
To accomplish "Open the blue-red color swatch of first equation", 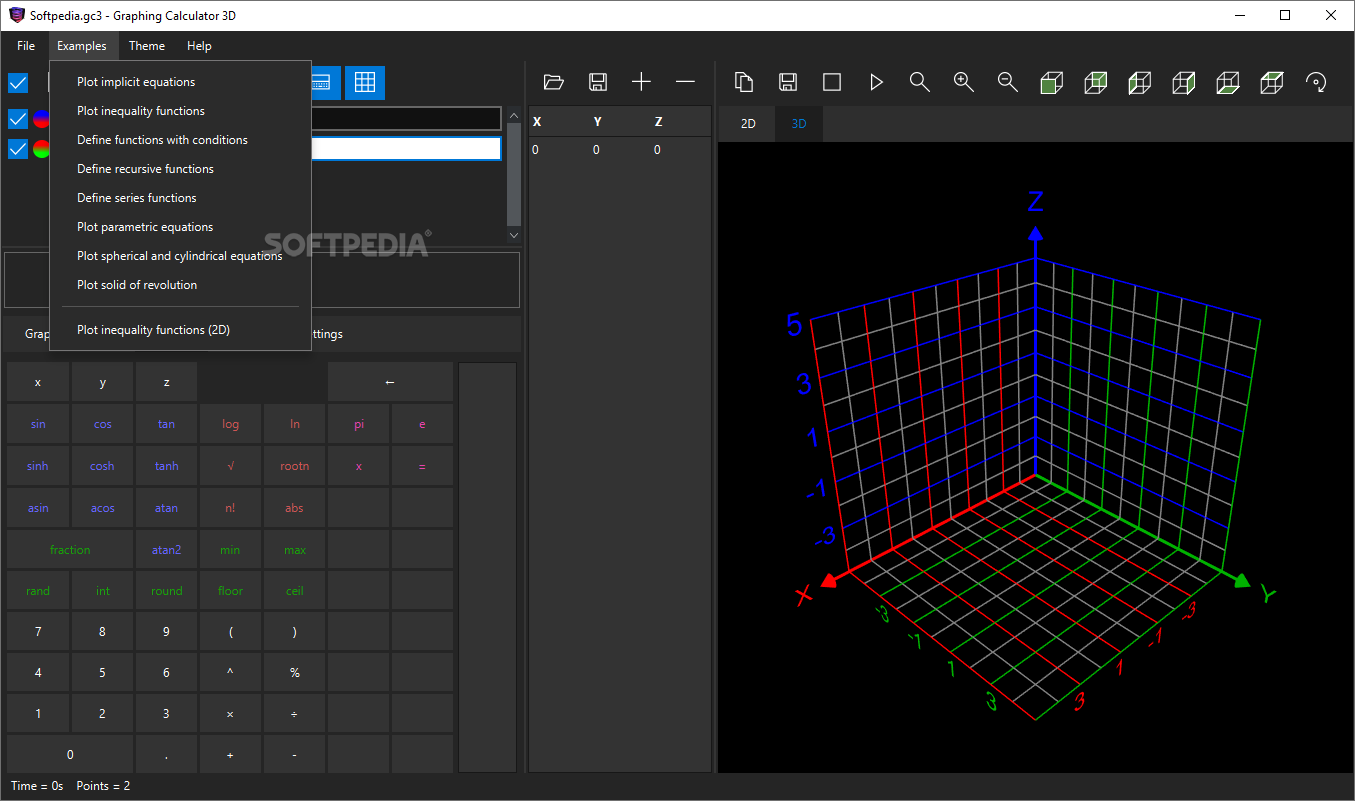I will pyautogui.click(x=41, y=119).
